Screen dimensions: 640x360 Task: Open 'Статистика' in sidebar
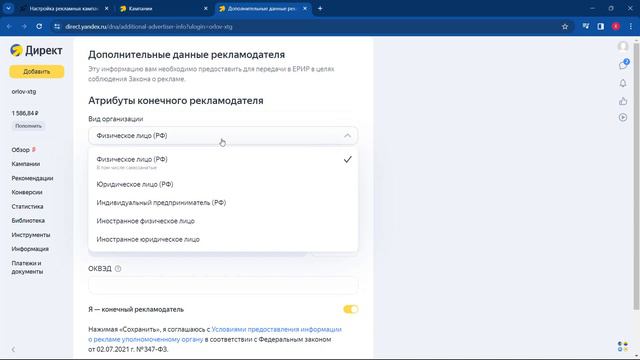[27, 206]
